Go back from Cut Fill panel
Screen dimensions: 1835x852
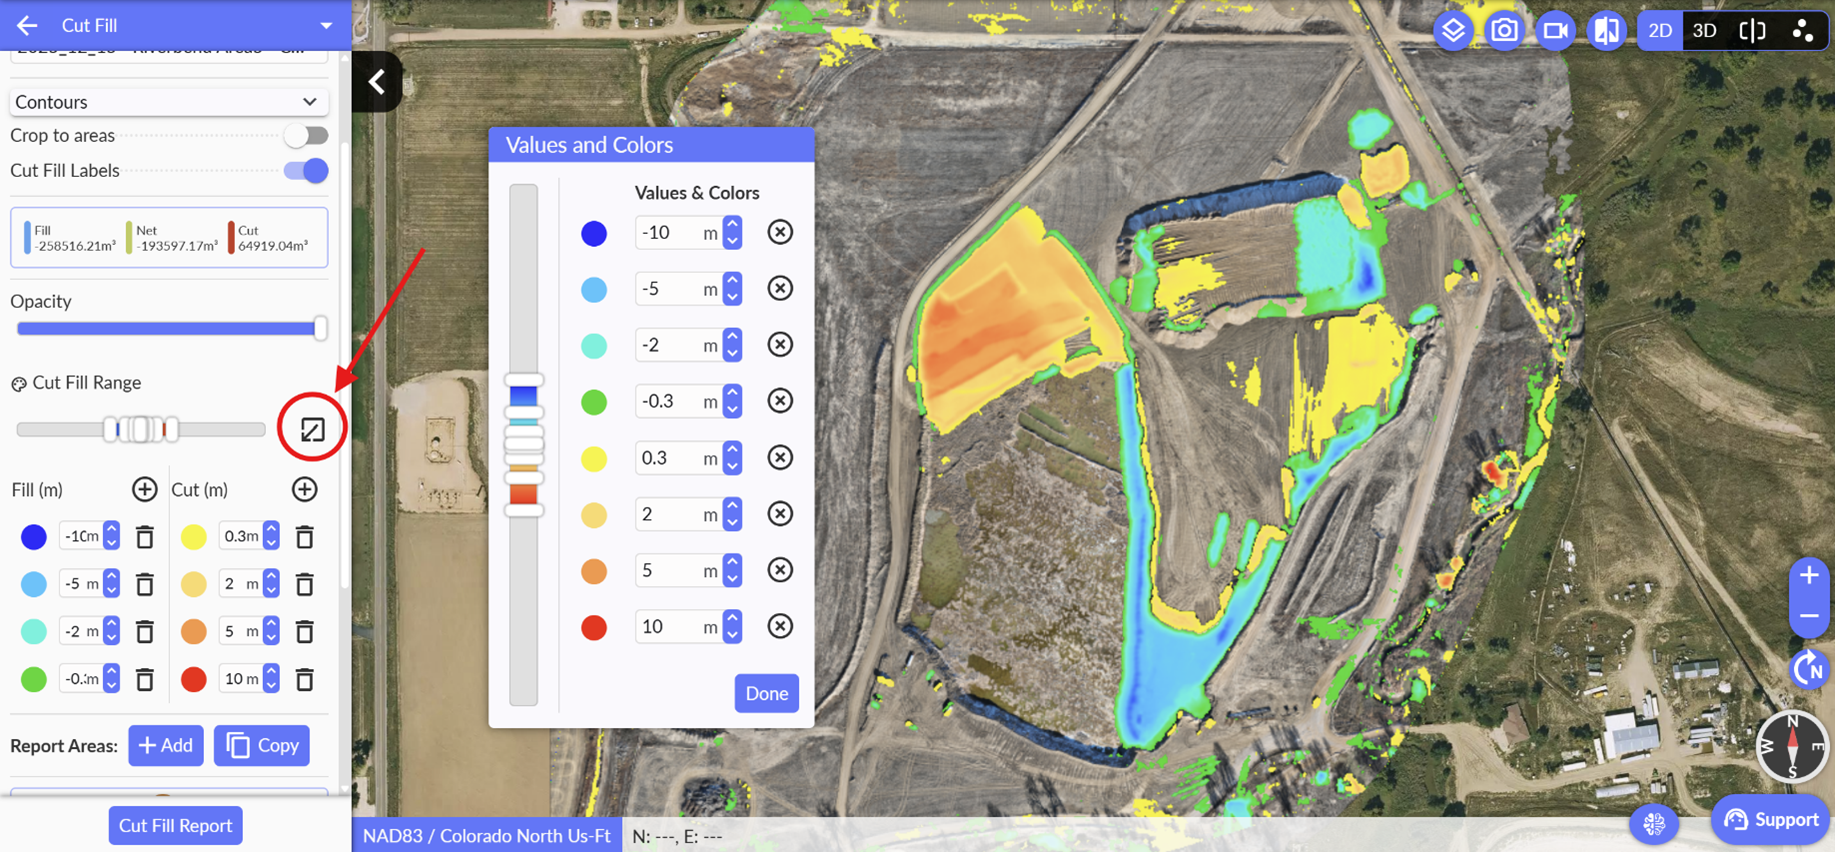pyautogui.click(x=27, y=26)
